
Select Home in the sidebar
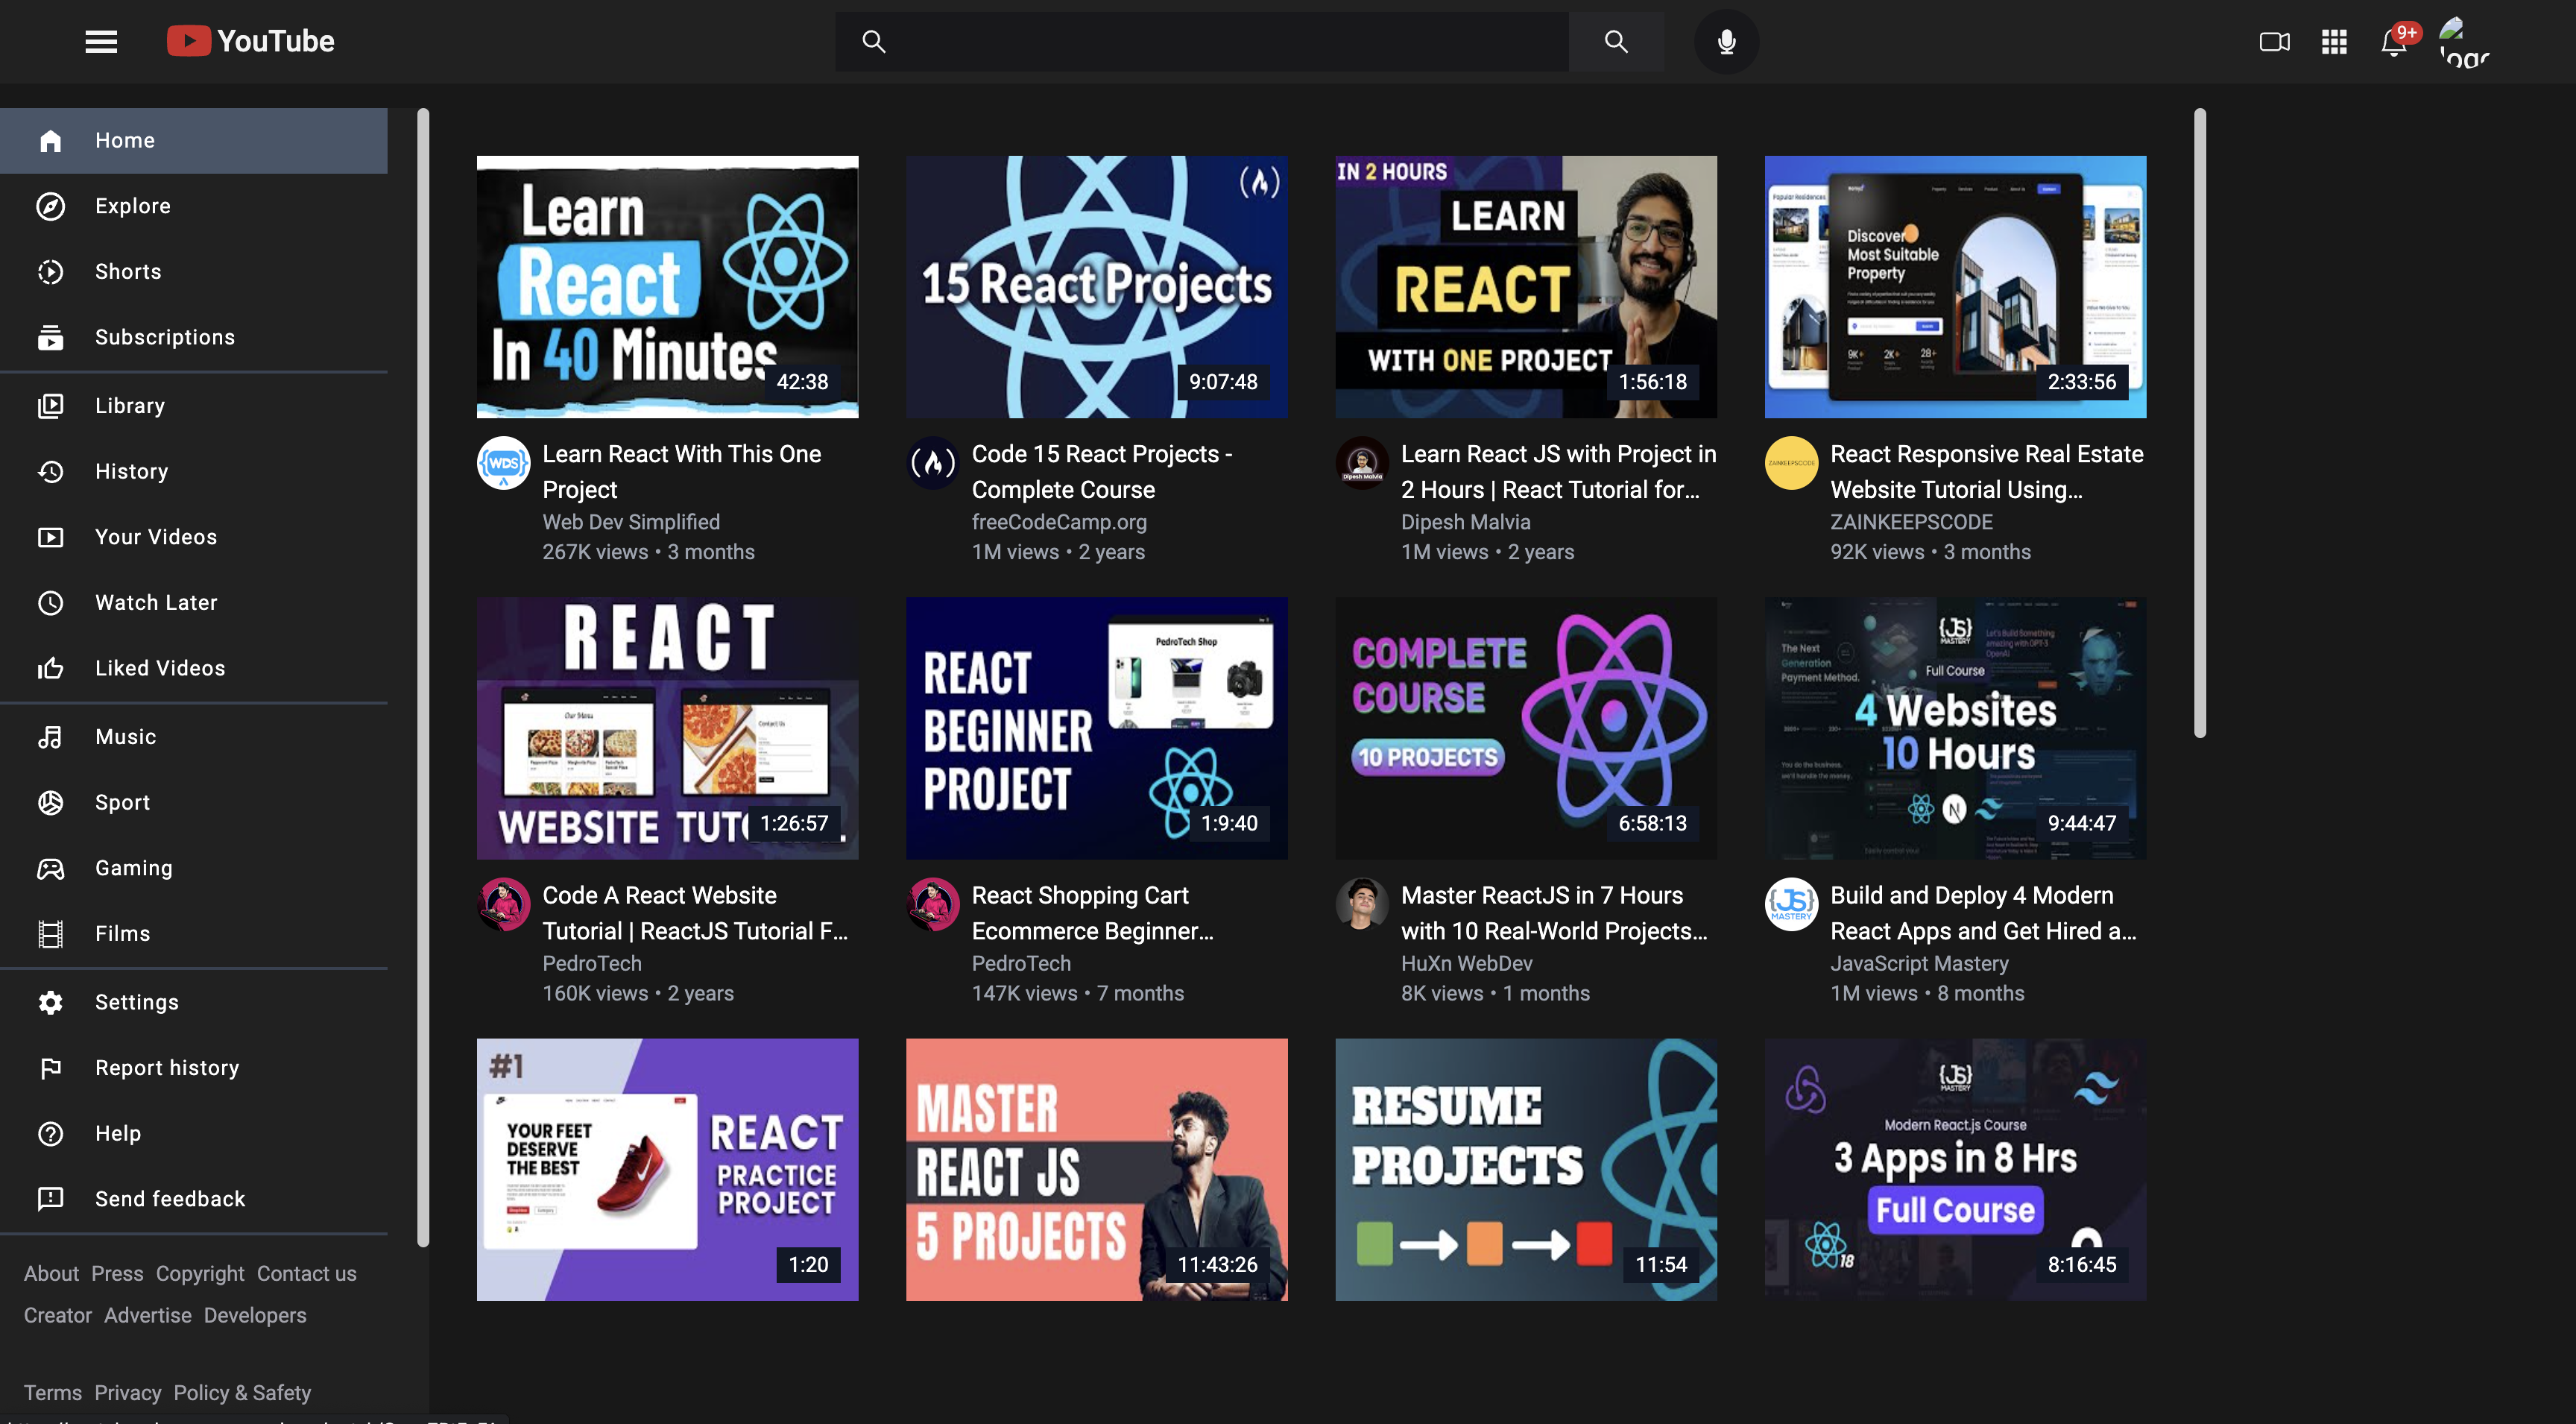(x=194, y=141)
